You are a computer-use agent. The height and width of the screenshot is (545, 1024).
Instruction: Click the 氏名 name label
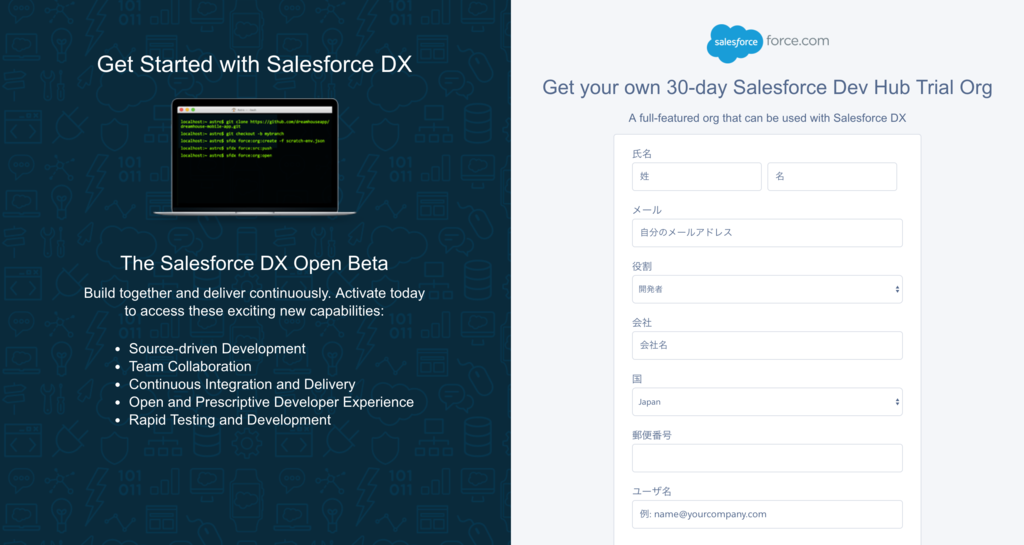(x=642, y=153)
